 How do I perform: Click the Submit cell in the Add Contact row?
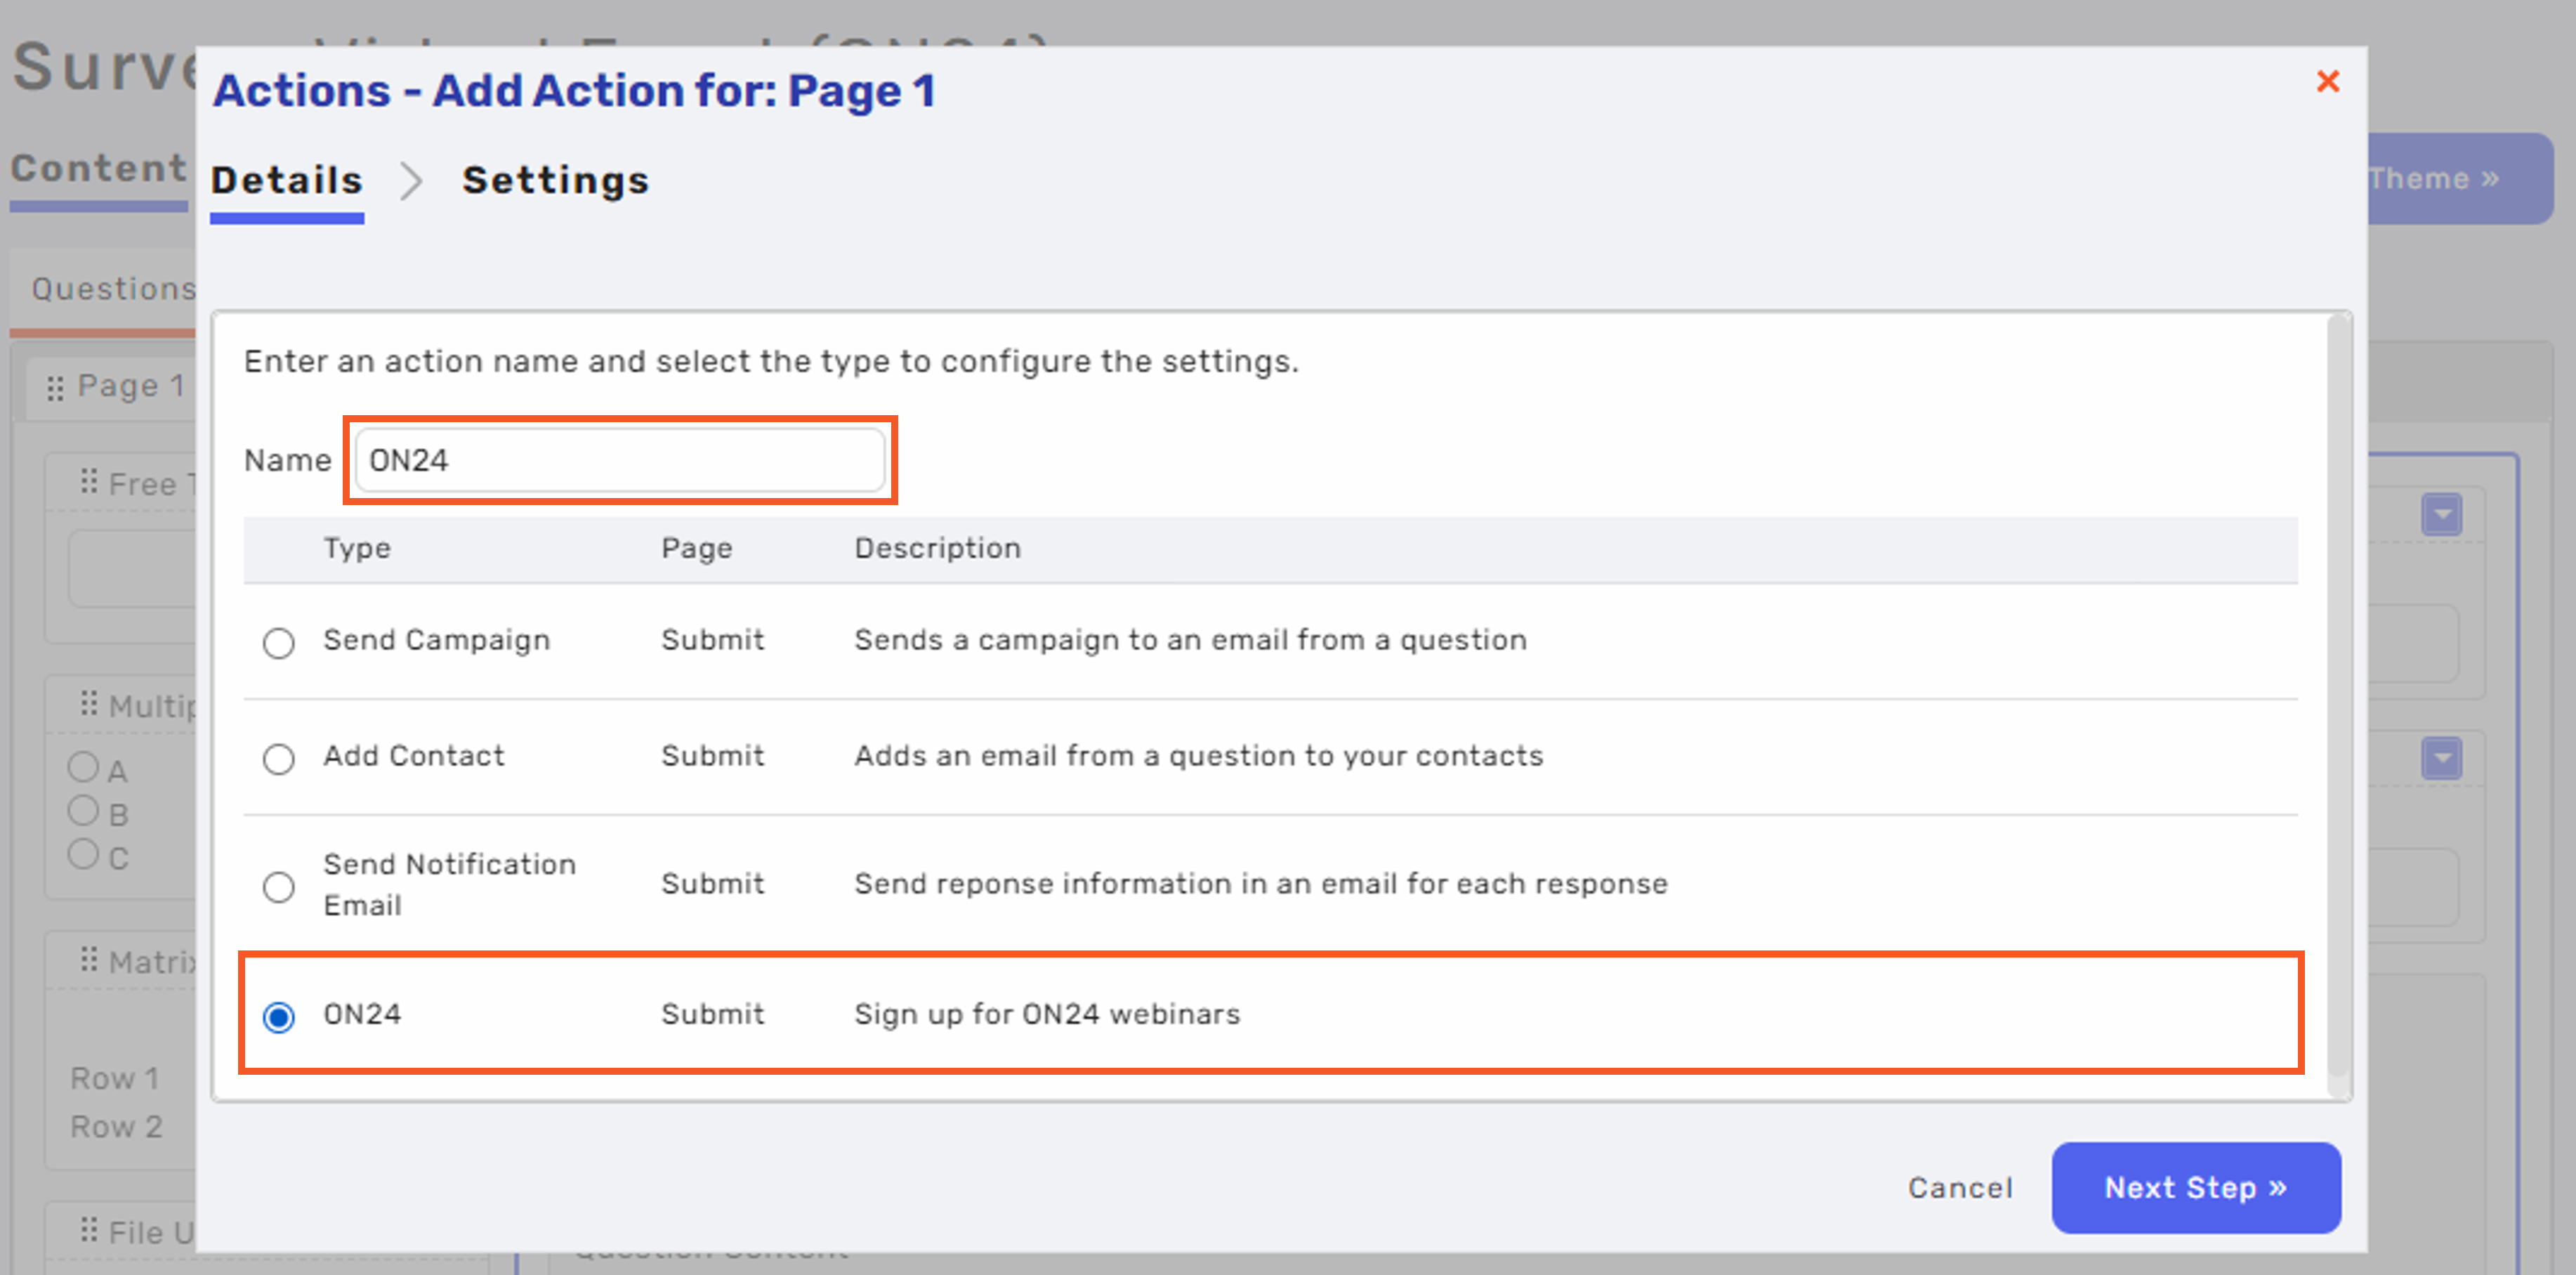point(712,756)
